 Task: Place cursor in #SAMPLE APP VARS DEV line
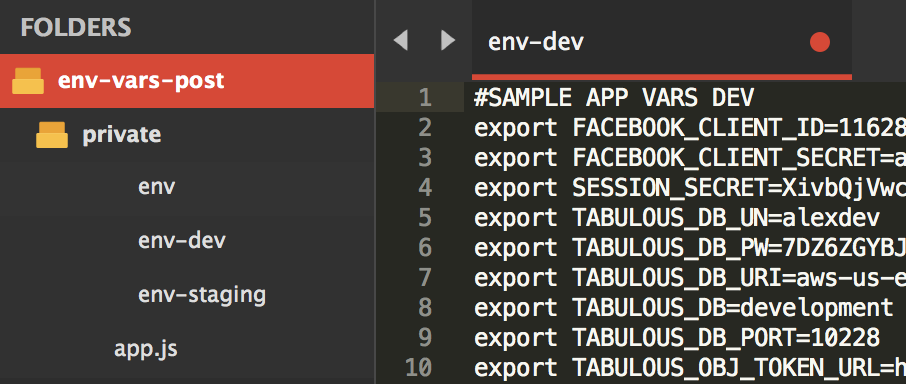point(614,98)
